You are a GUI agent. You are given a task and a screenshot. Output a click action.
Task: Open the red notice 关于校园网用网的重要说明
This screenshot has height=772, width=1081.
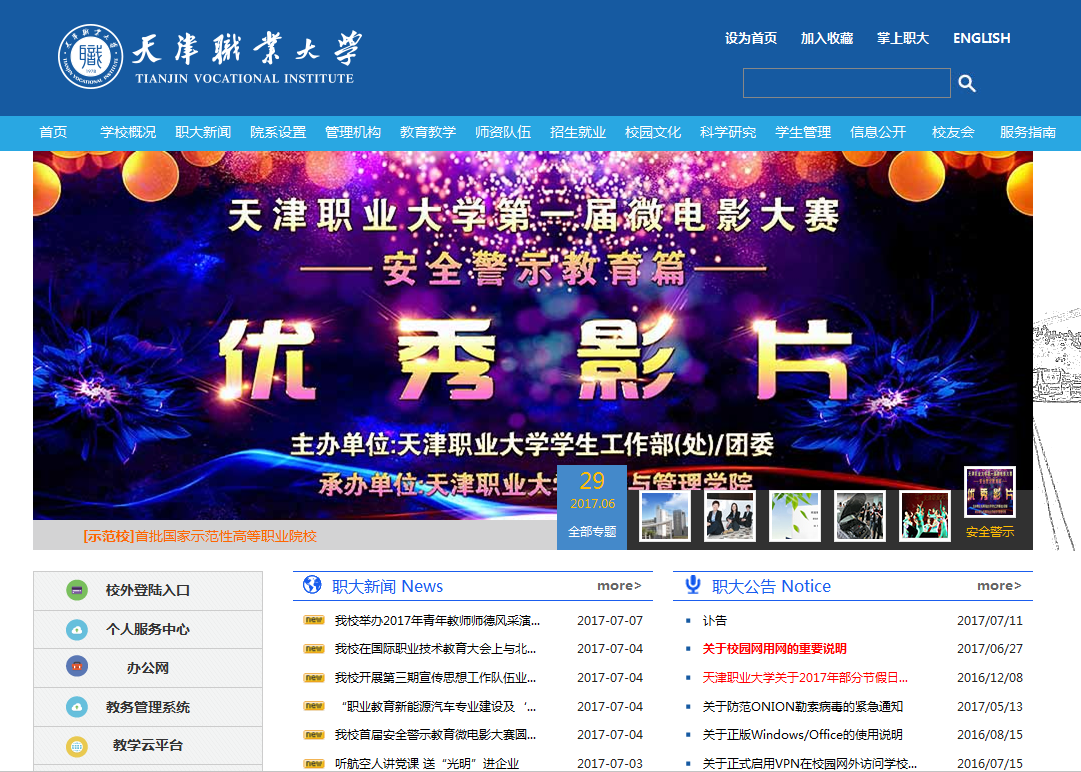point(774,649)
